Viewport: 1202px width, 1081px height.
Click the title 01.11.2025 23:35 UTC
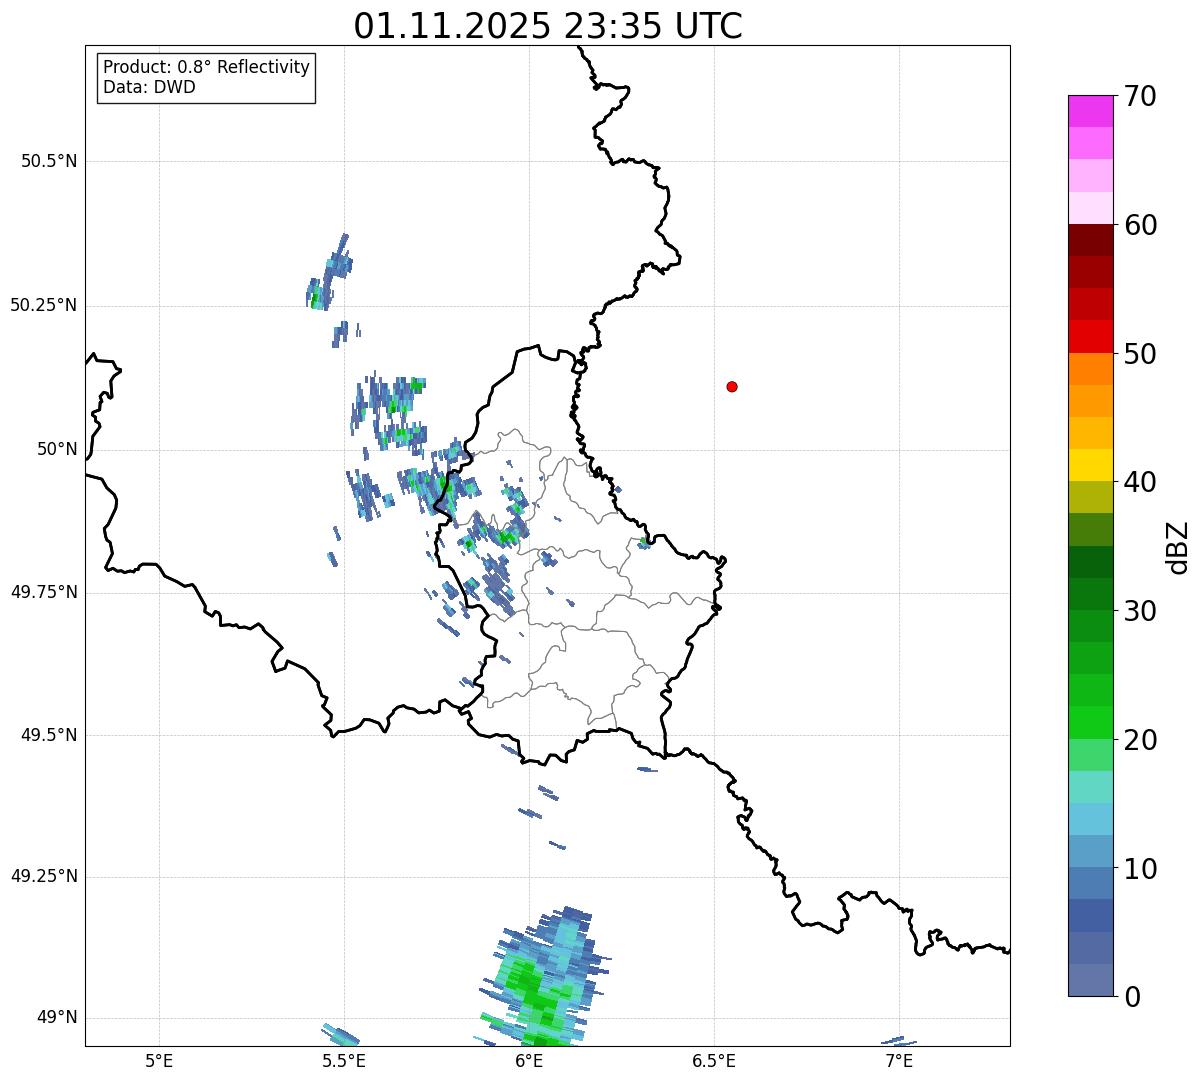pyautogui.click(x=548, y=26)
